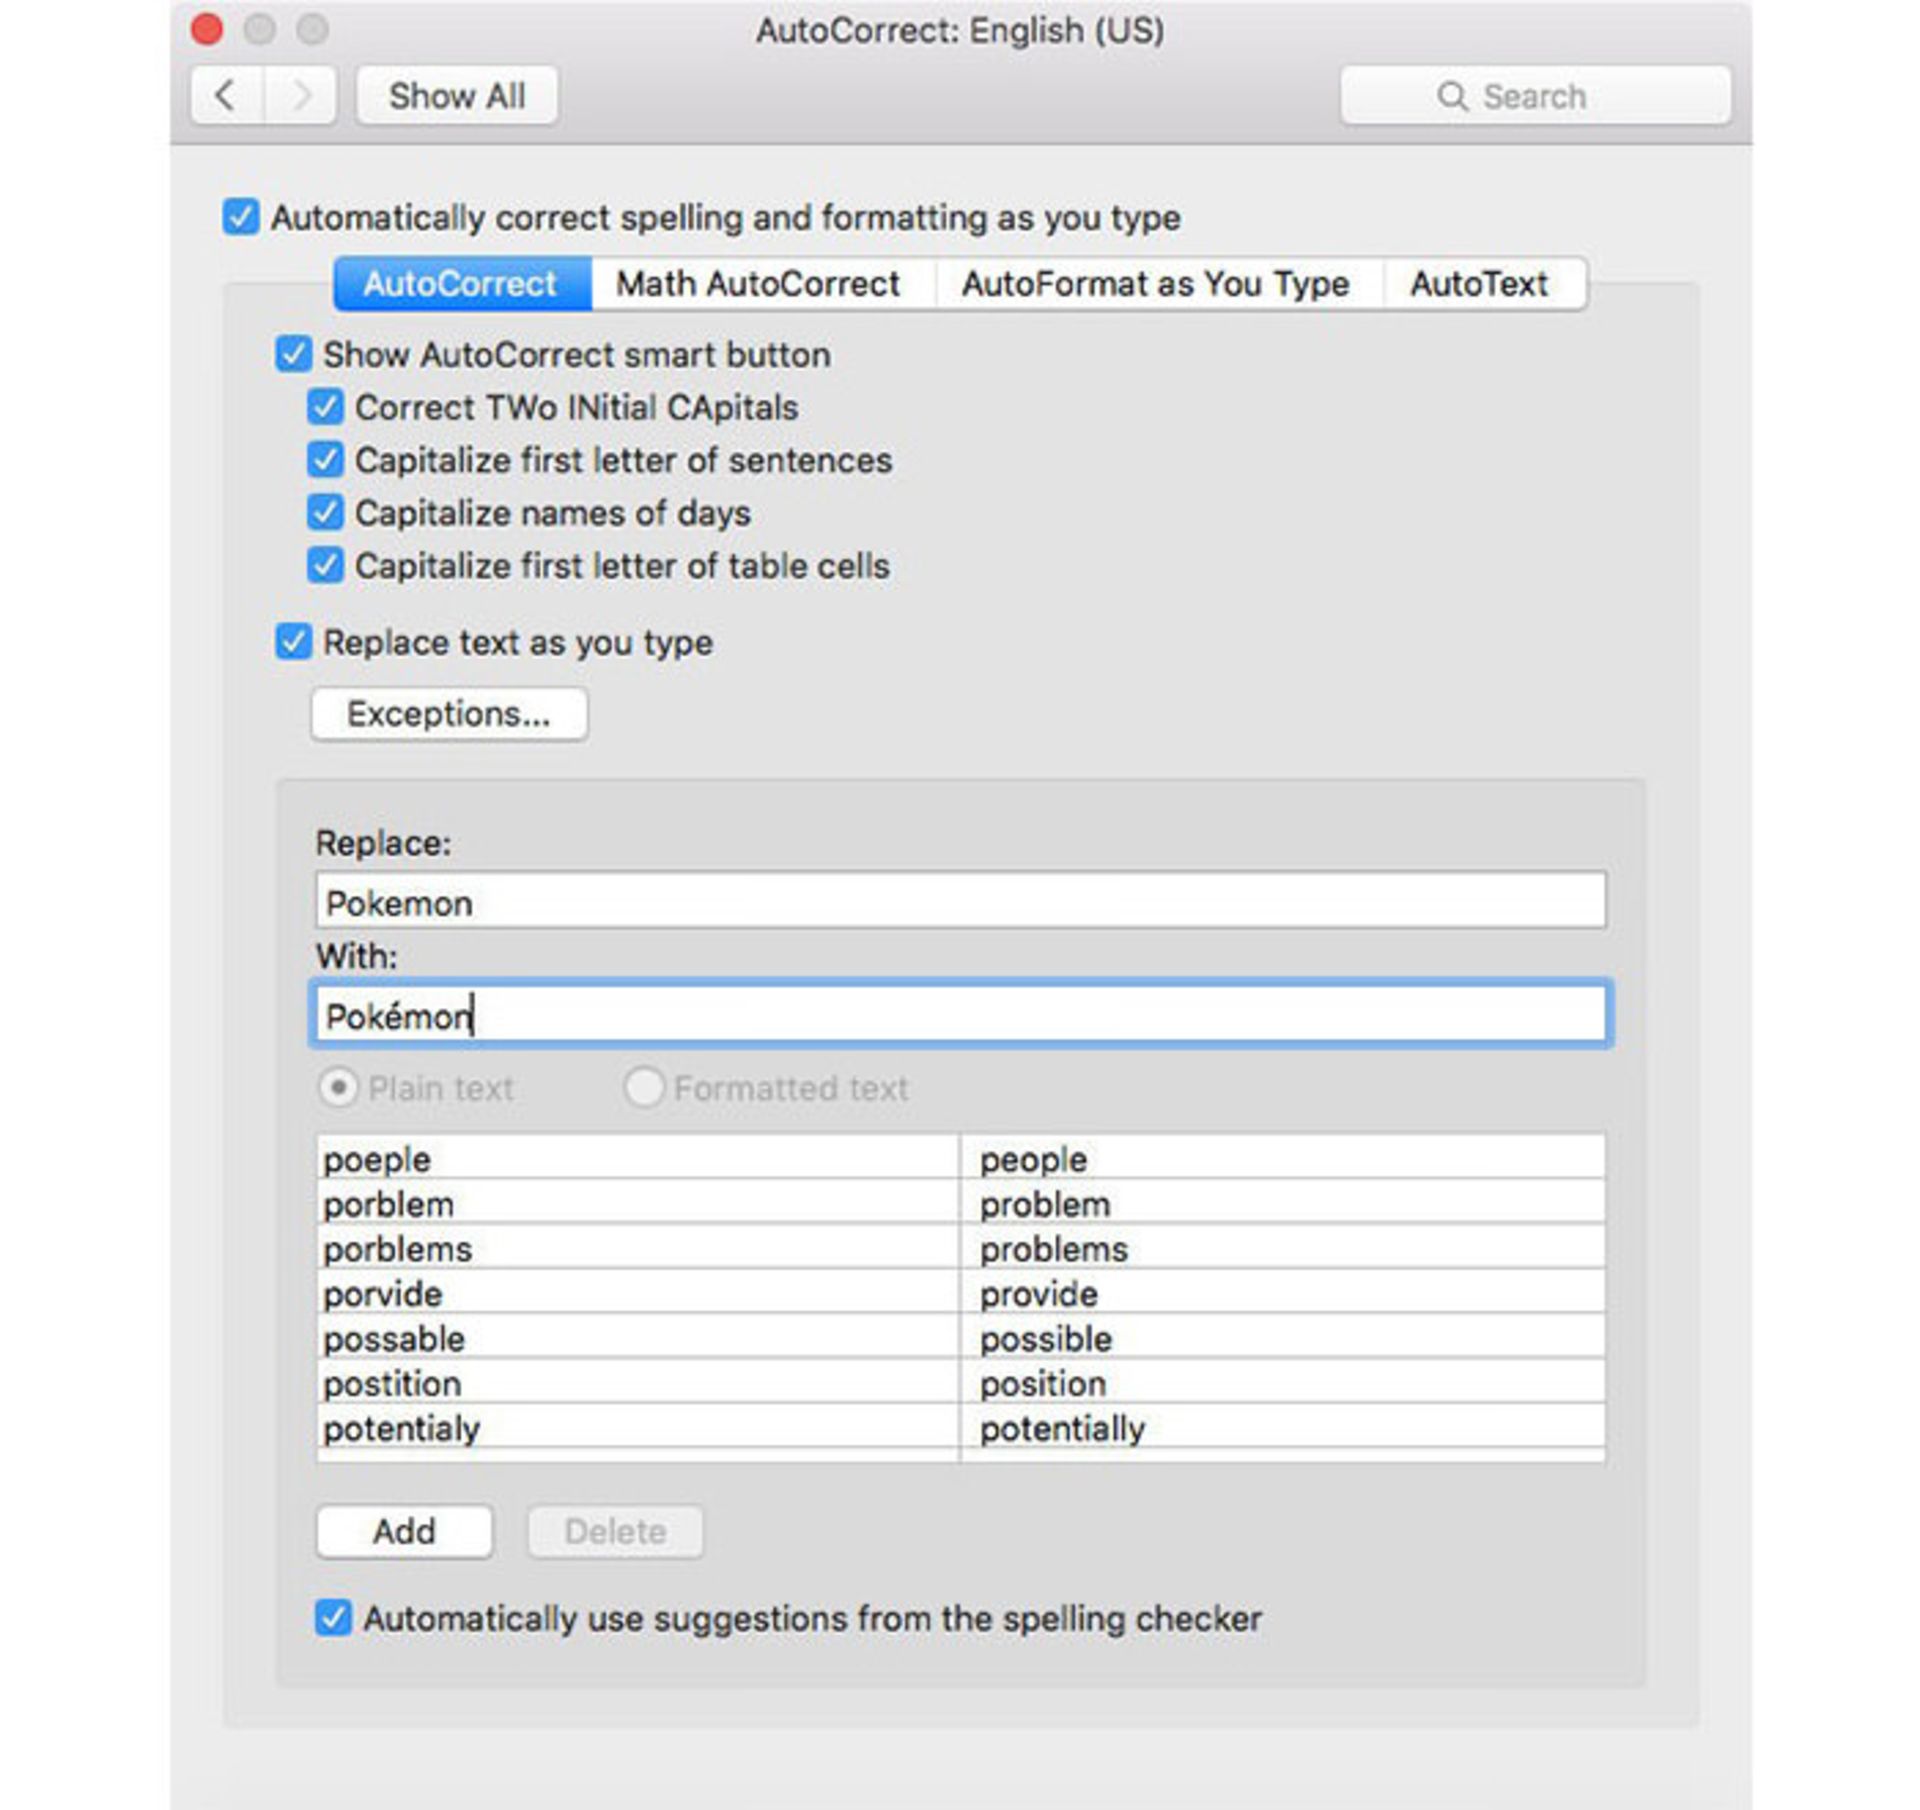Viewport: 1920px width, 1810px height.
Task: Toggle Capitalize first letter of table cells
Action: click(325, 566)
